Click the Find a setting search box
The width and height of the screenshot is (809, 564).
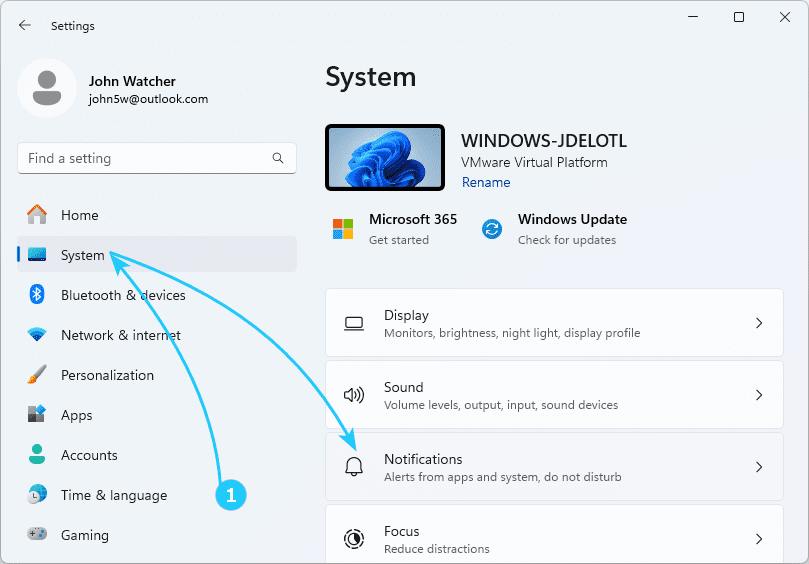(x=145, y=158)
